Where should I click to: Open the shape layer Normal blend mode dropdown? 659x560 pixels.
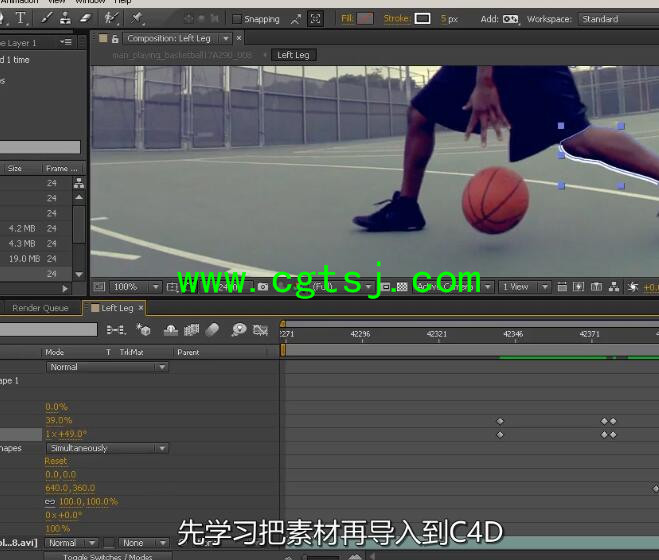coord(107,367)
